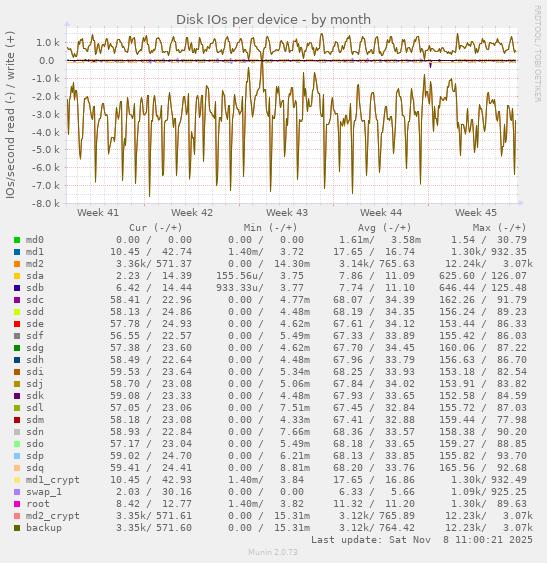
Task: Click the sdo legend label
Action: (x=34, y=444)
